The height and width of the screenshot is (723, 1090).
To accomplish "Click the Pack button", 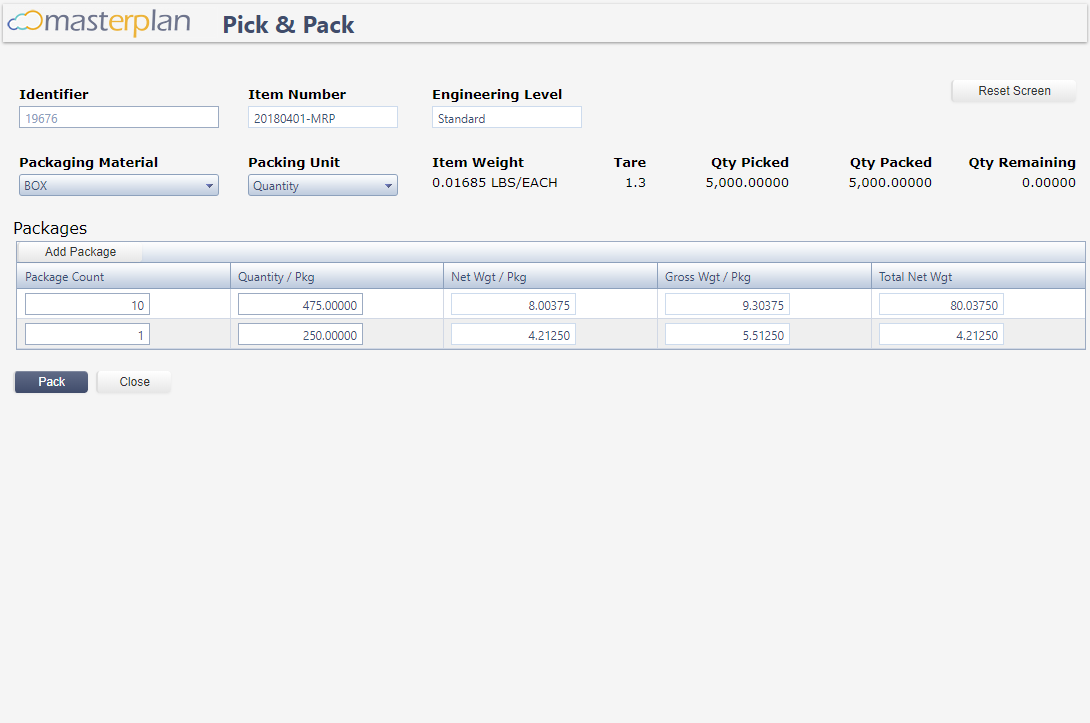I will 51,382.
